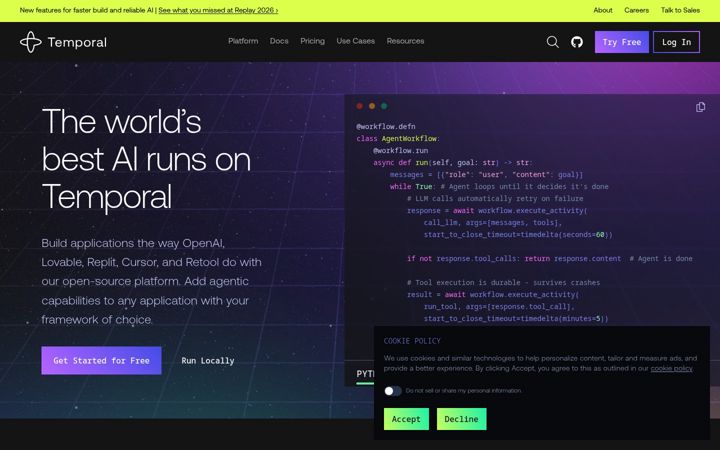Click the Temporal logo icon

[x=31, y=42]
